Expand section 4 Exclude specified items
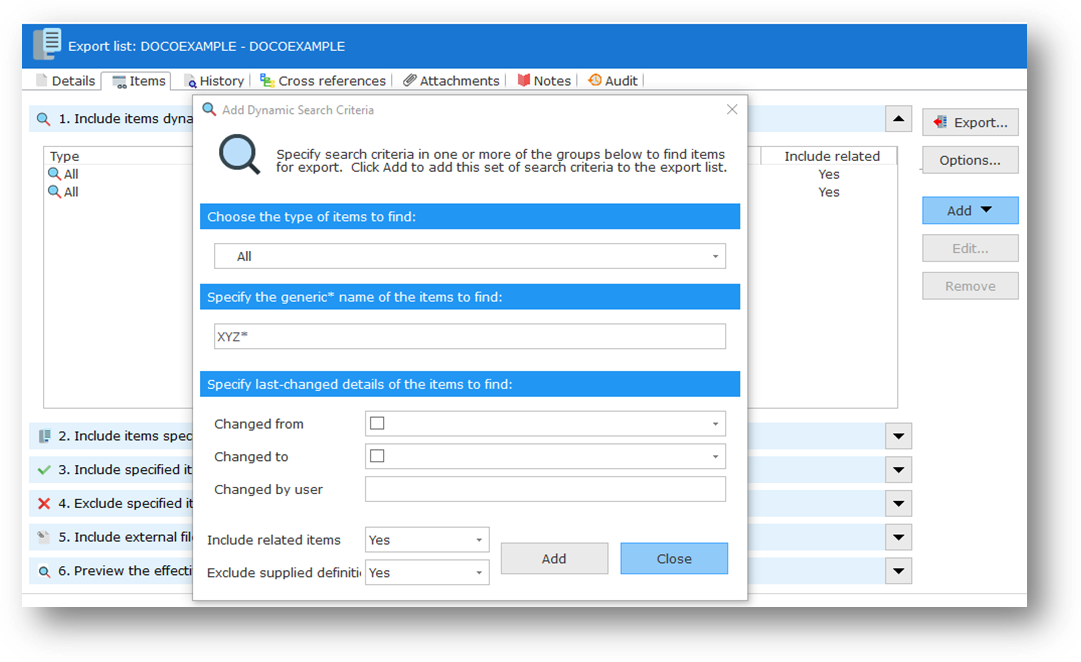This screenshot has height=662, width=1081. 898,503
